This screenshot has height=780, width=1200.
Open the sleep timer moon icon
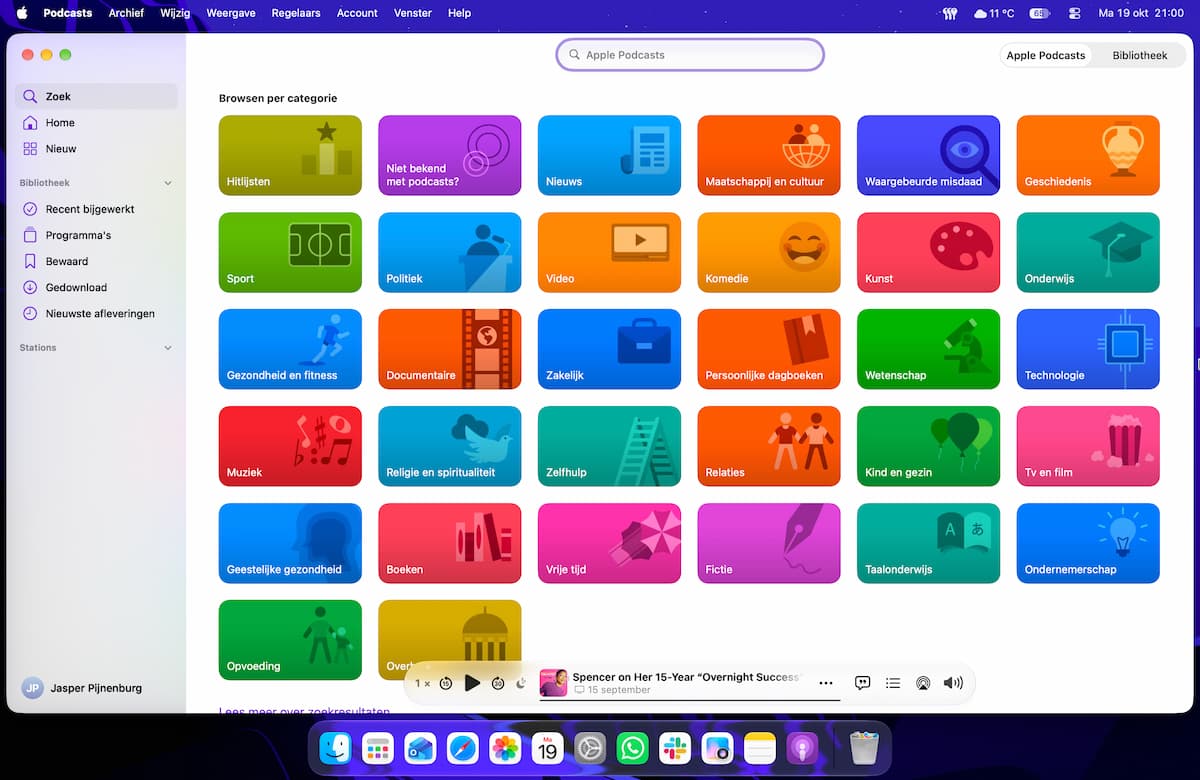(x=521, y=683)
